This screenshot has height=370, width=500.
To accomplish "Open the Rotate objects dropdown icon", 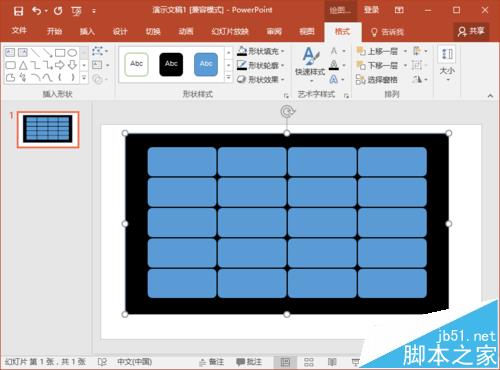I will [x=420, y=79].
